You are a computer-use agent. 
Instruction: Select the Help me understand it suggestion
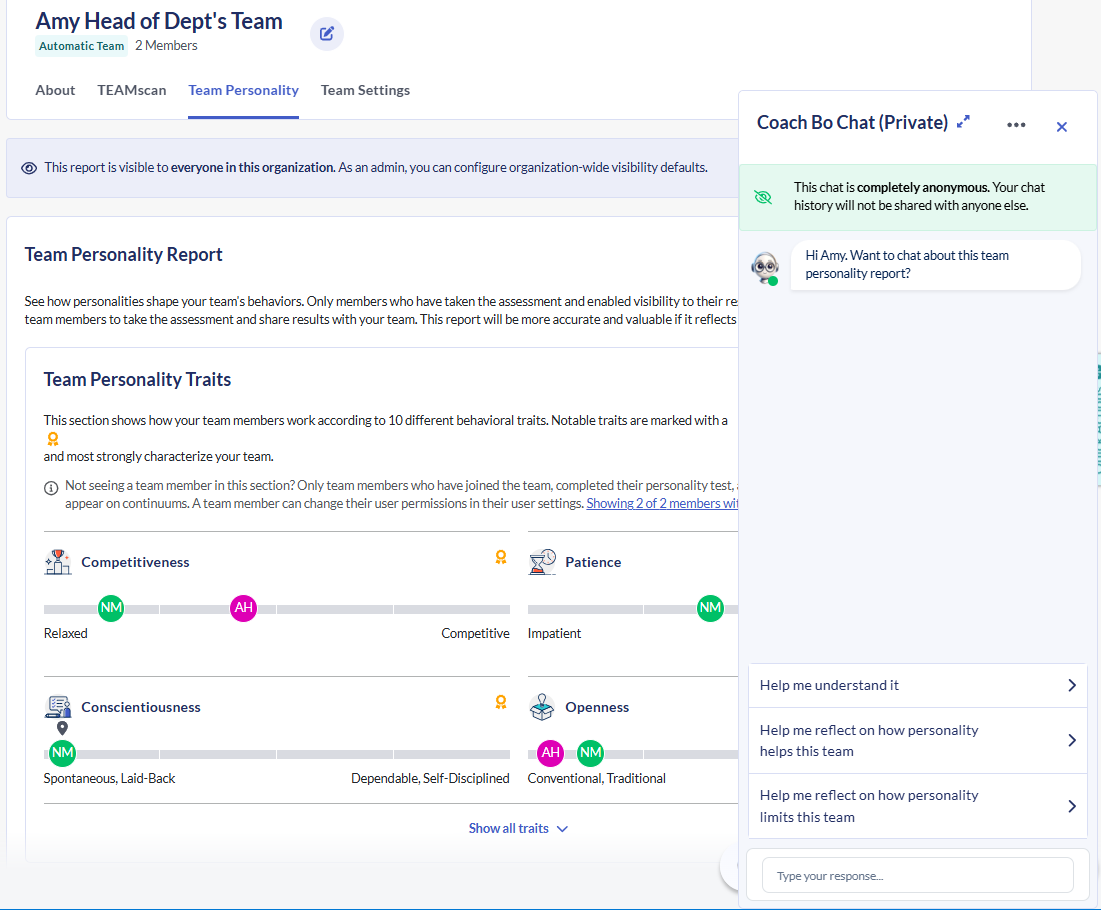coord(917,686)
